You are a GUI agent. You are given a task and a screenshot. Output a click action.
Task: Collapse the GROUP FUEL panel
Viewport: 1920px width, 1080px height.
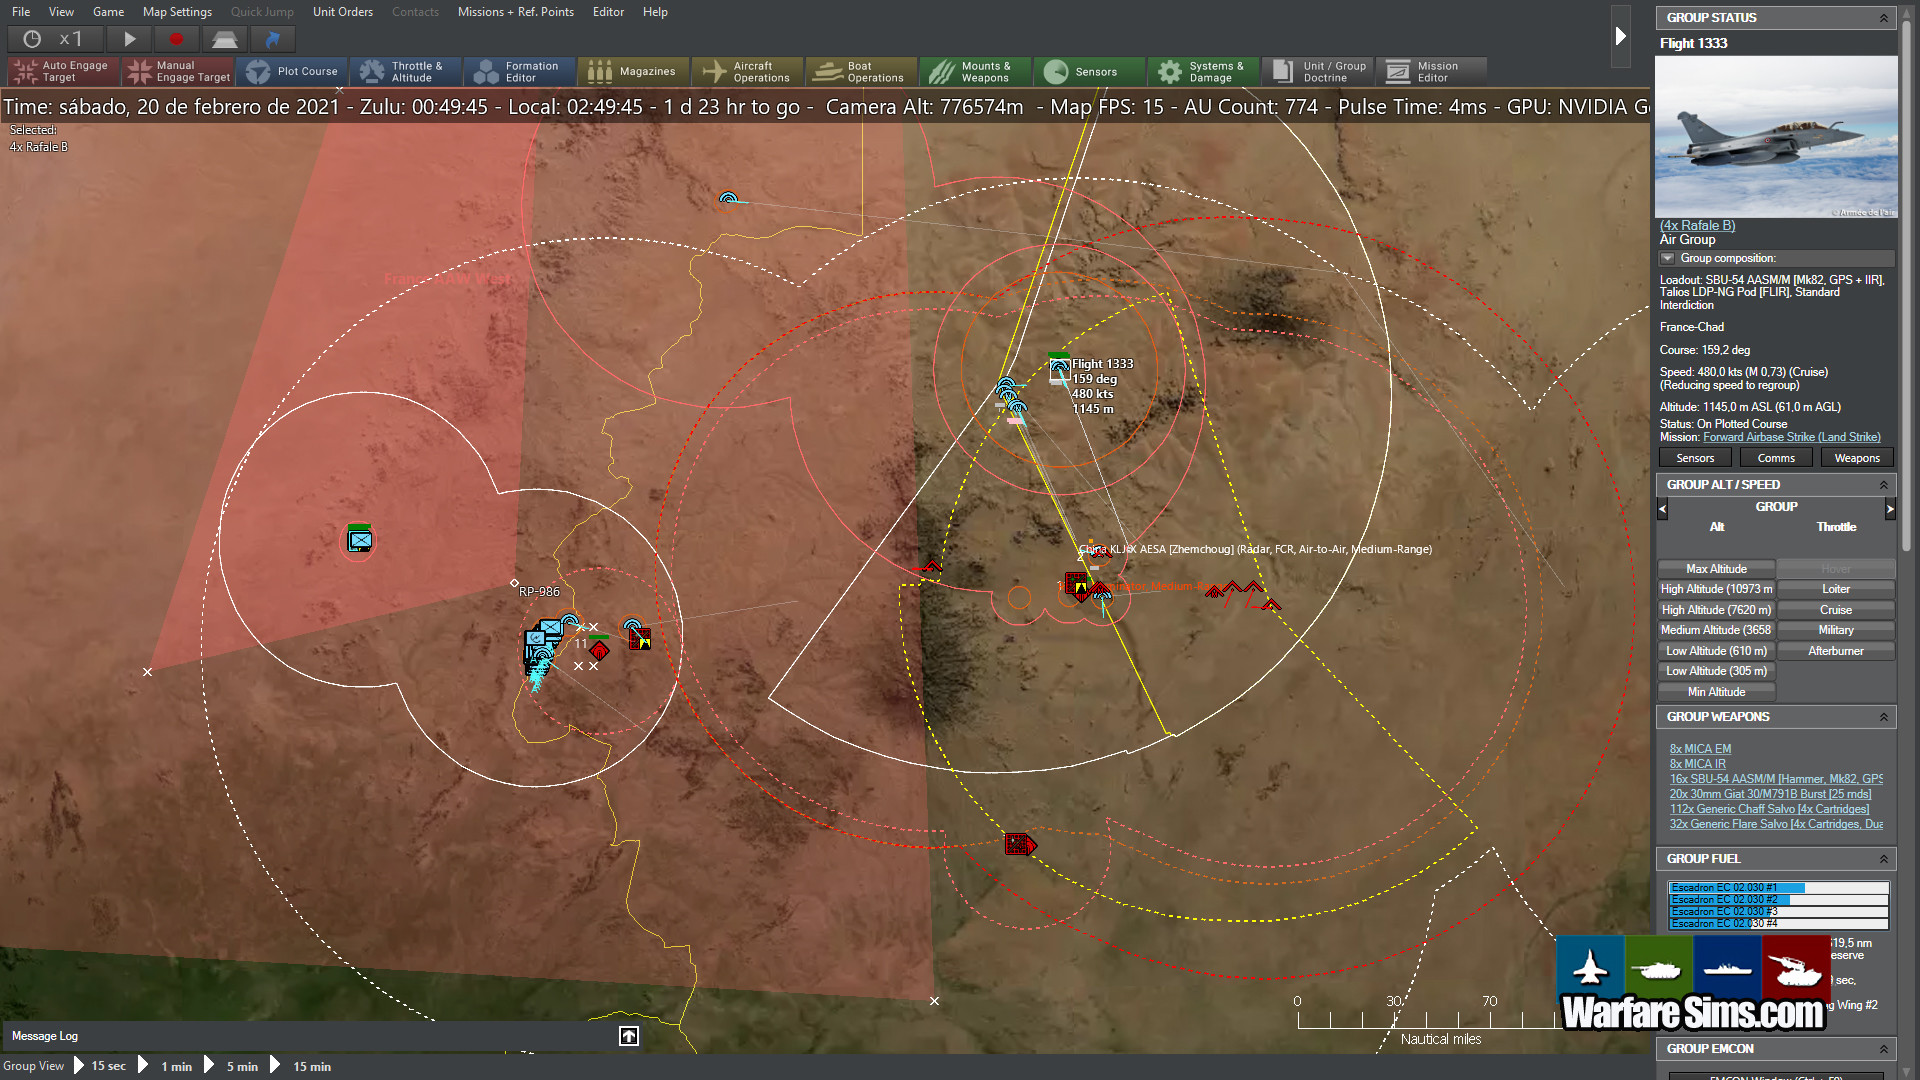tap(1884, 859)
